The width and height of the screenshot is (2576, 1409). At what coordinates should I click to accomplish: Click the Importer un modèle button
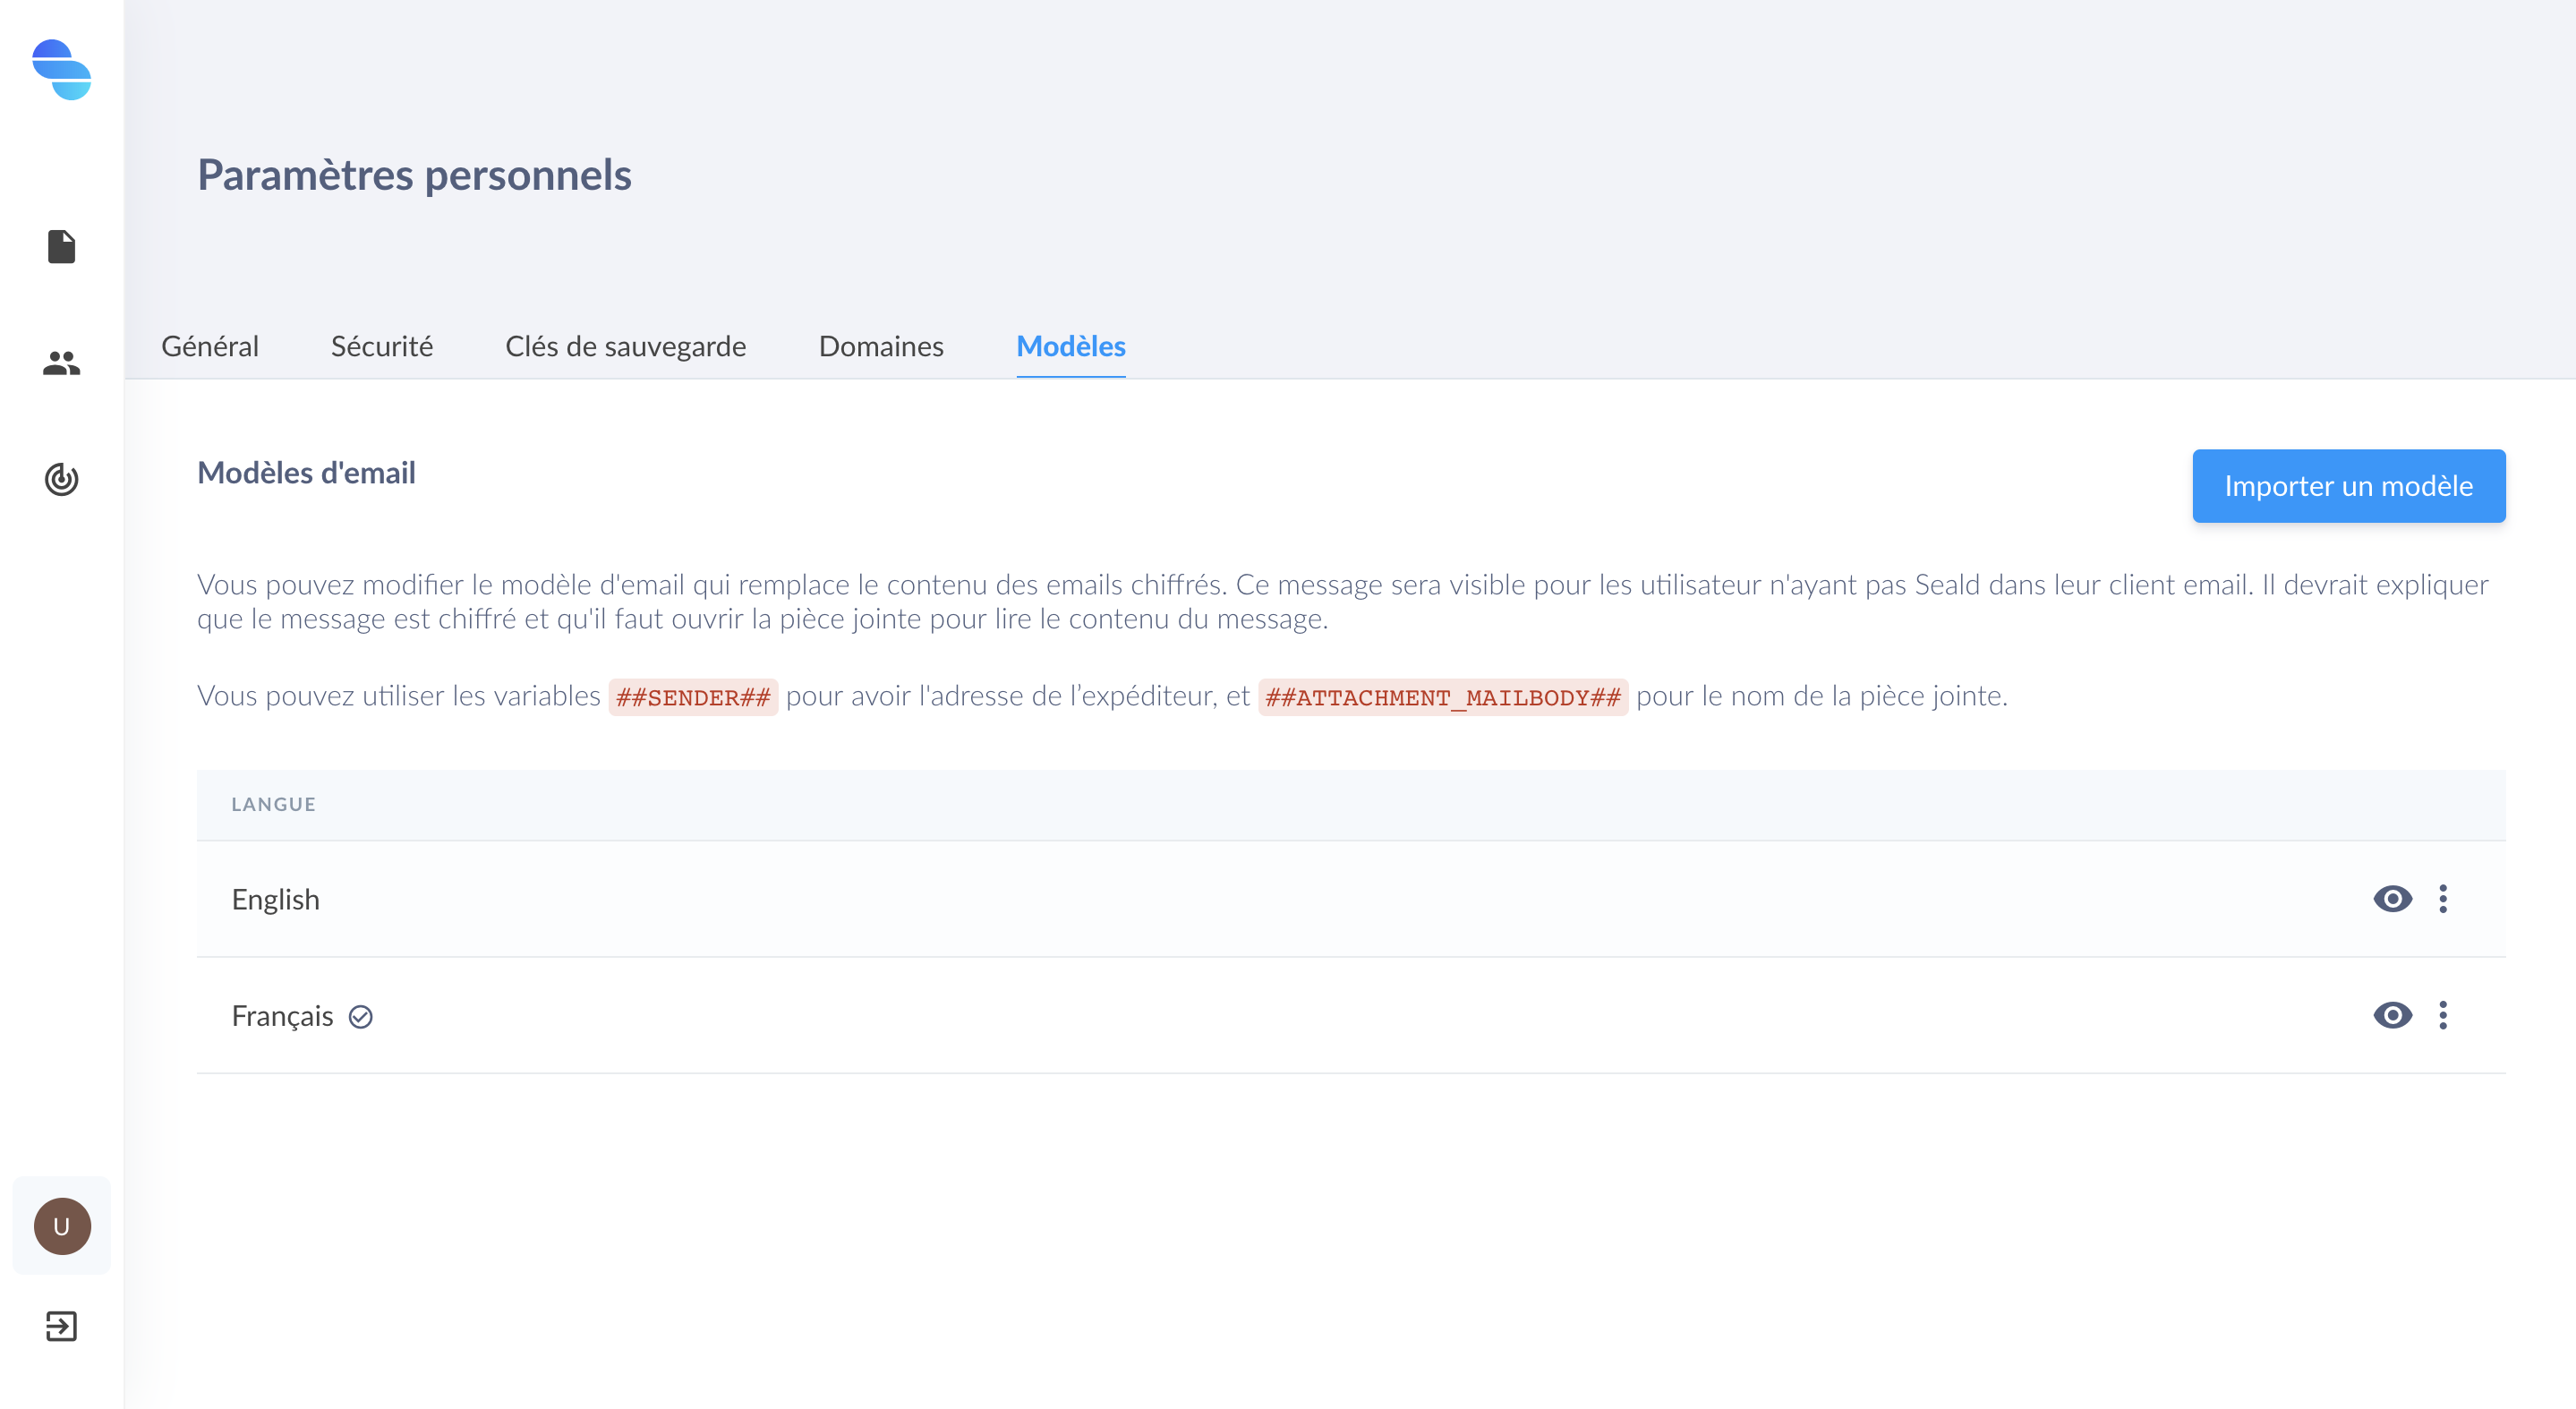coord(2348,486)
